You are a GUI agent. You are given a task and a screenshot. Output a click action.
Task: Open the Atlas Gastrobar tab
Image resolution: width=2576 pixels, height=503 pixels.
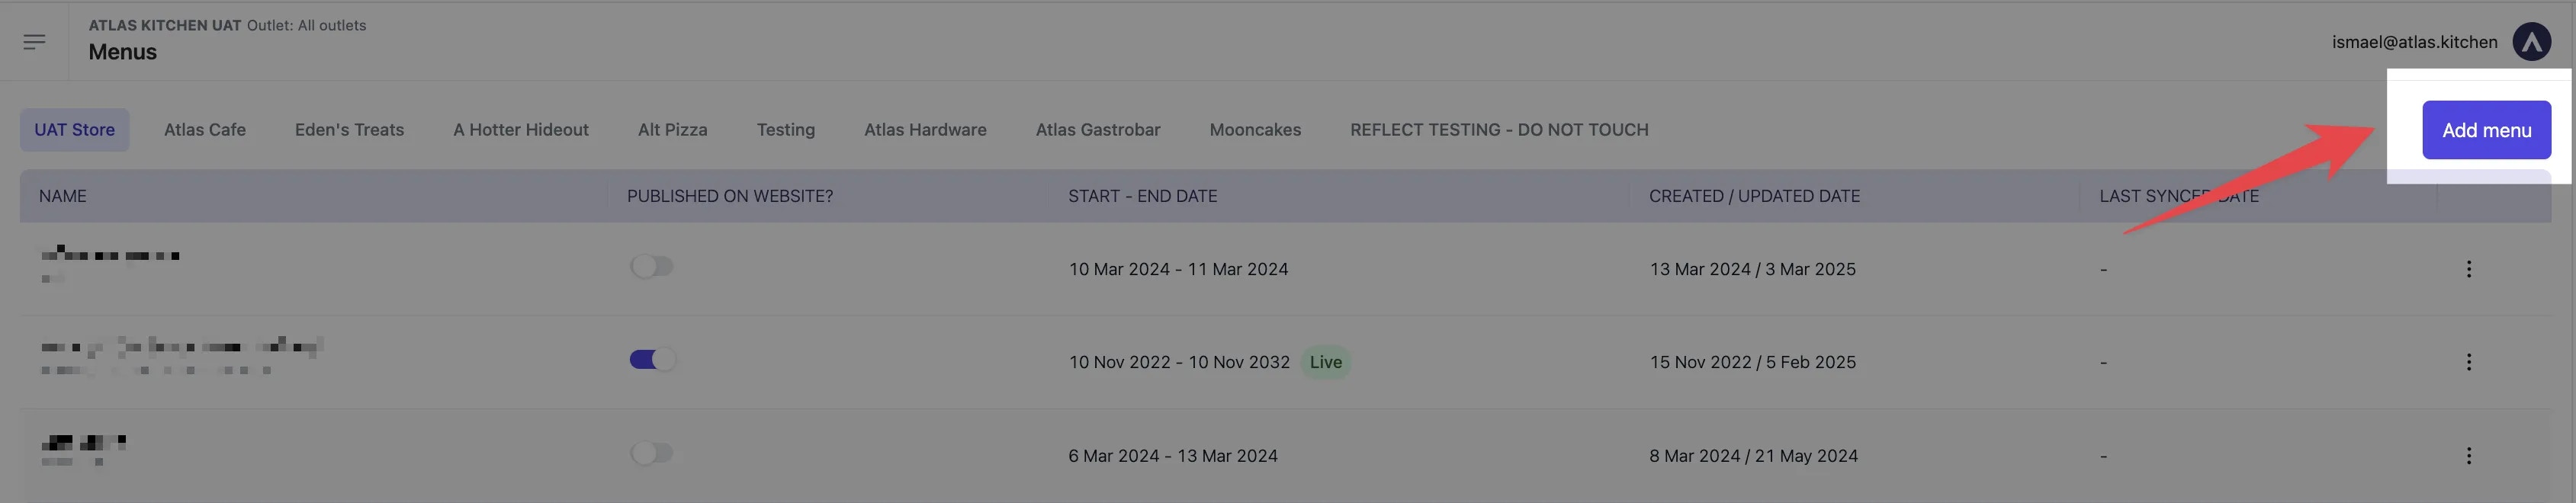pos(1097,129)
